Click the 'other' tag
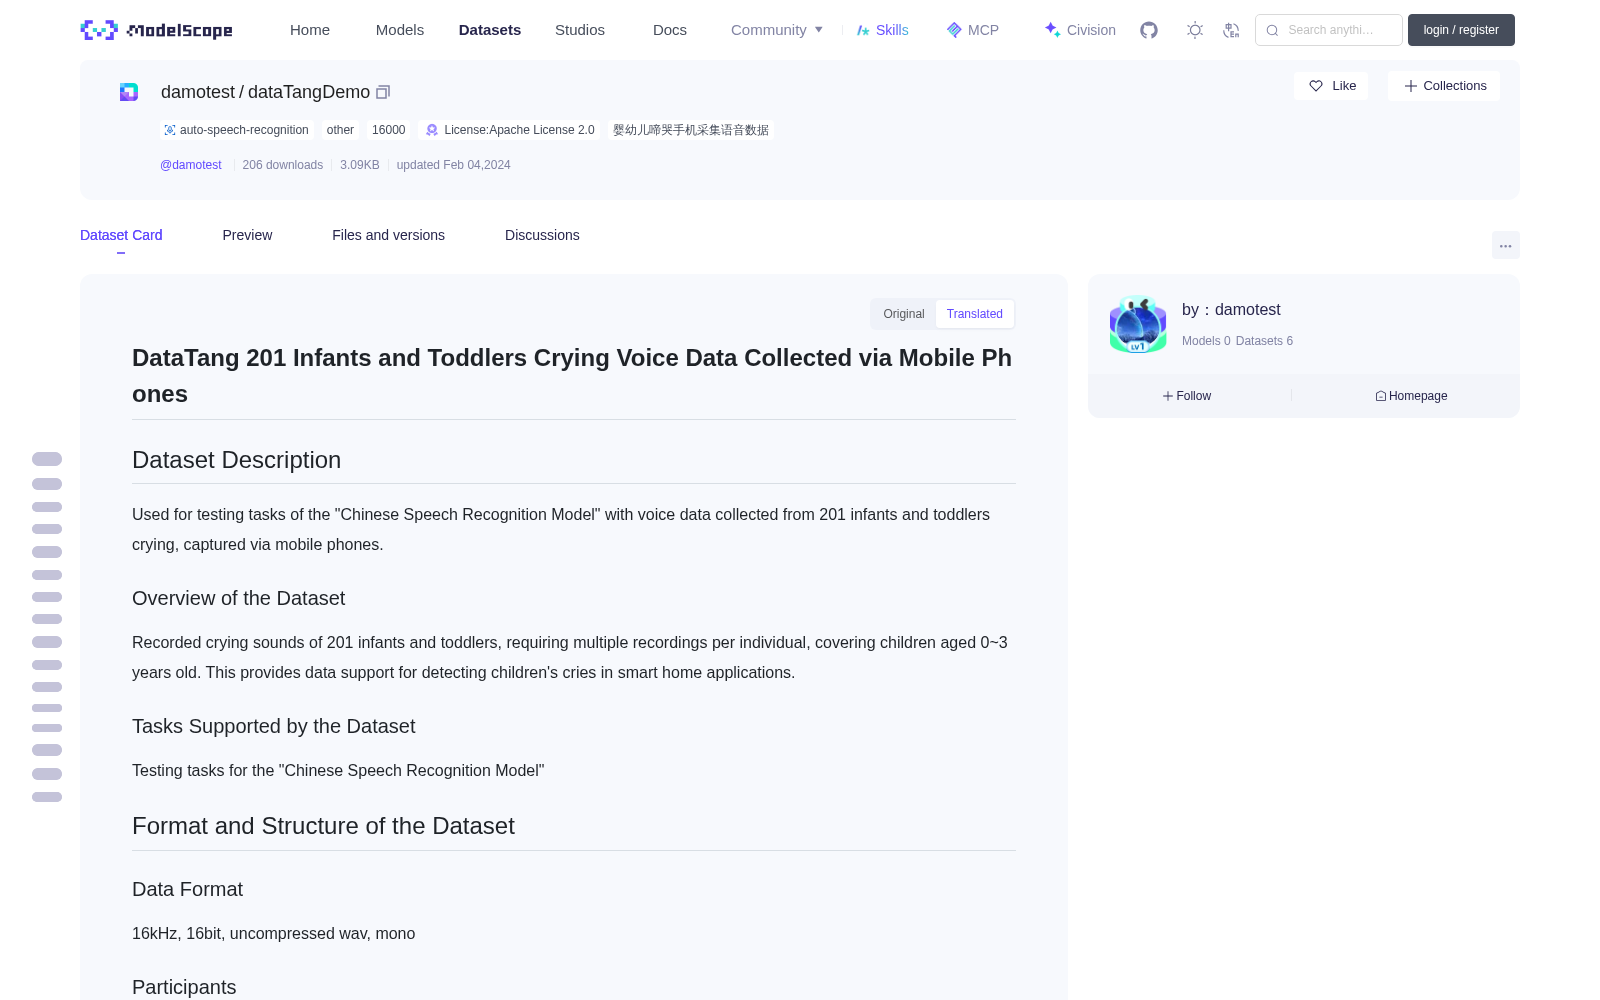This screenshot has height=1000, width=1600. (340, 130)
